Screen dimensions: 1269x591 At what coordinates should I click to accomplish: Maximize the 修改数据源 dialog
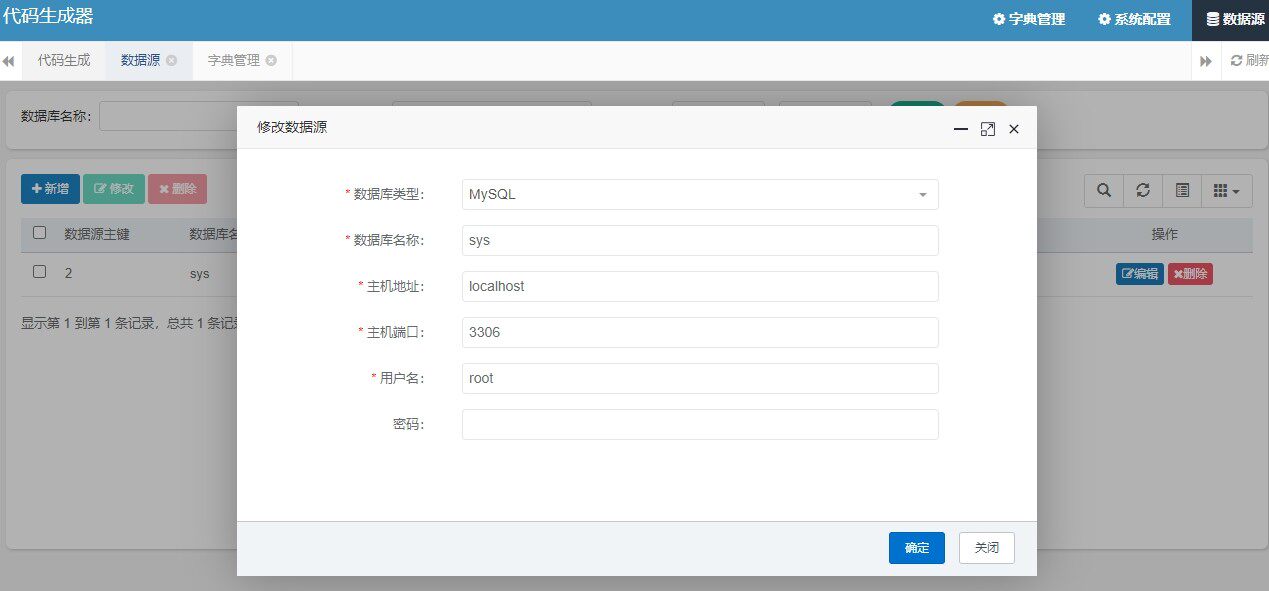pos(988,129)
